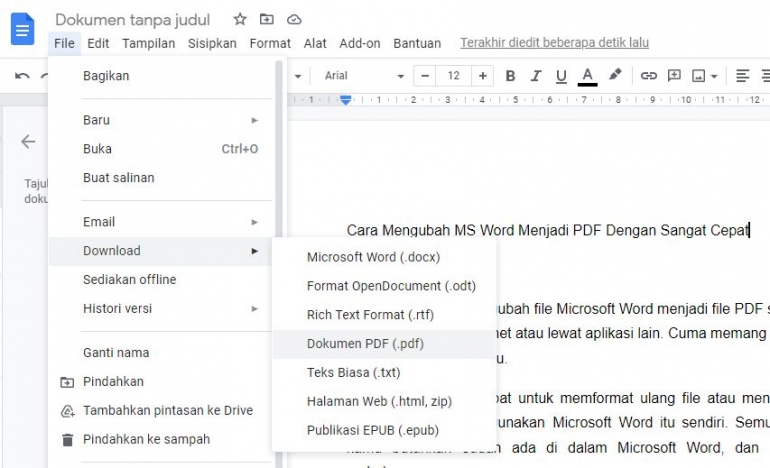The height and width of the screenshot is (468, 770).
Task: Expand the Email submenu
Action: [160, 222]
